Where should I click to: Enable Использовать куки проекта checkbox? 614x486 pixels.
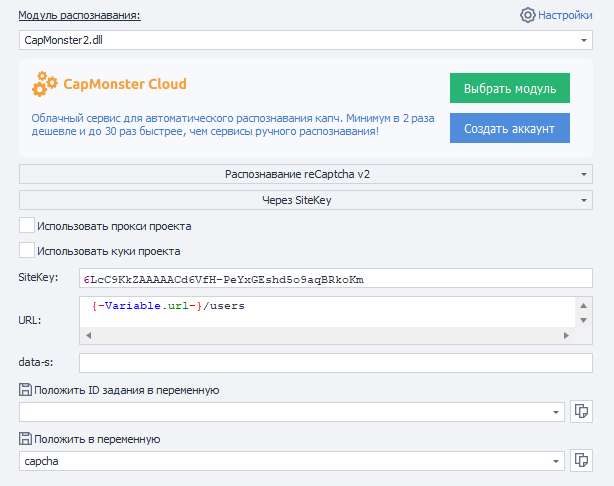coord(27,250)
